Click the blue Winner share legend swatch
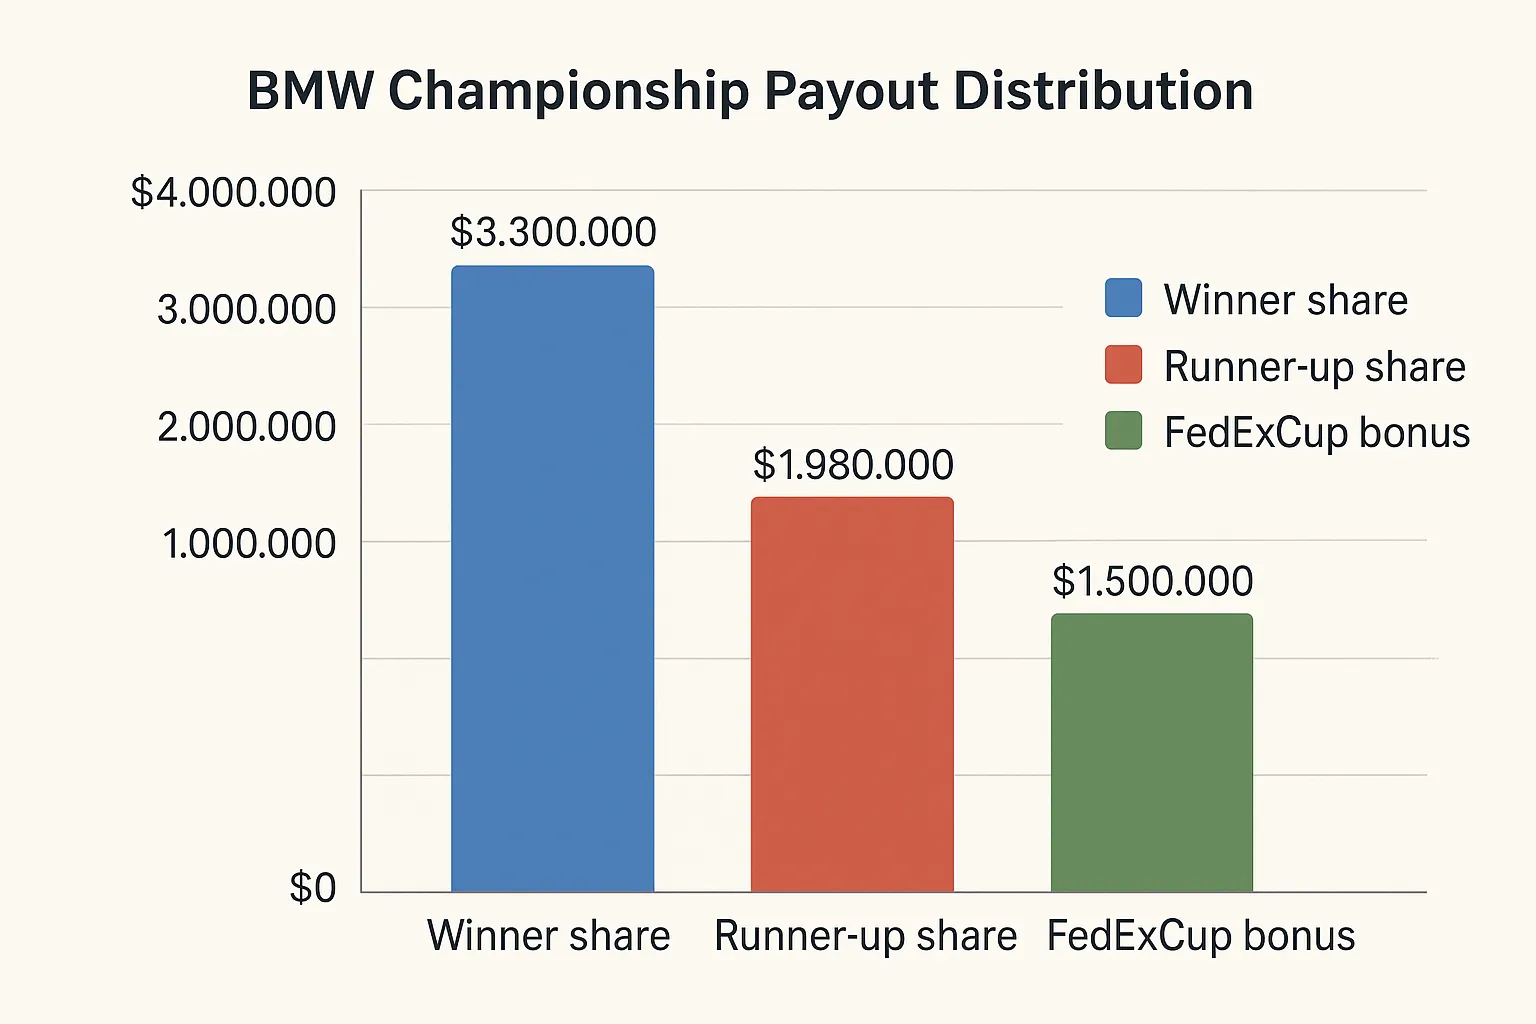Image resolution: width=1536 pixels, height=1024 pixels. (1123, 299)
